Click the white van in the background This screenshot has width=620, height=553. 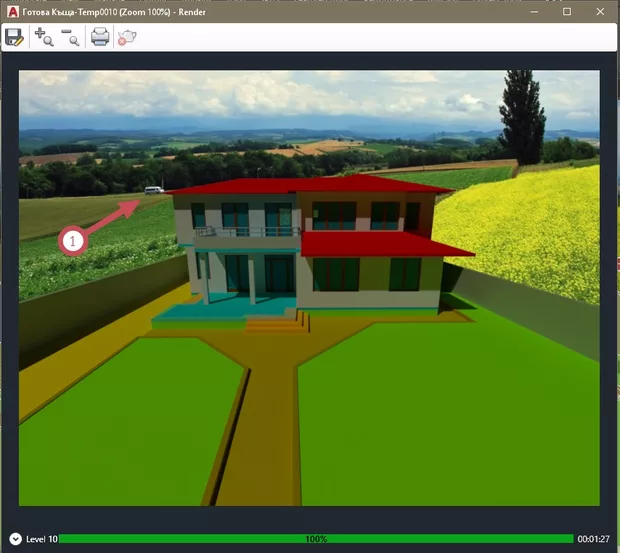pyautogui.click(x=153, y=190)
